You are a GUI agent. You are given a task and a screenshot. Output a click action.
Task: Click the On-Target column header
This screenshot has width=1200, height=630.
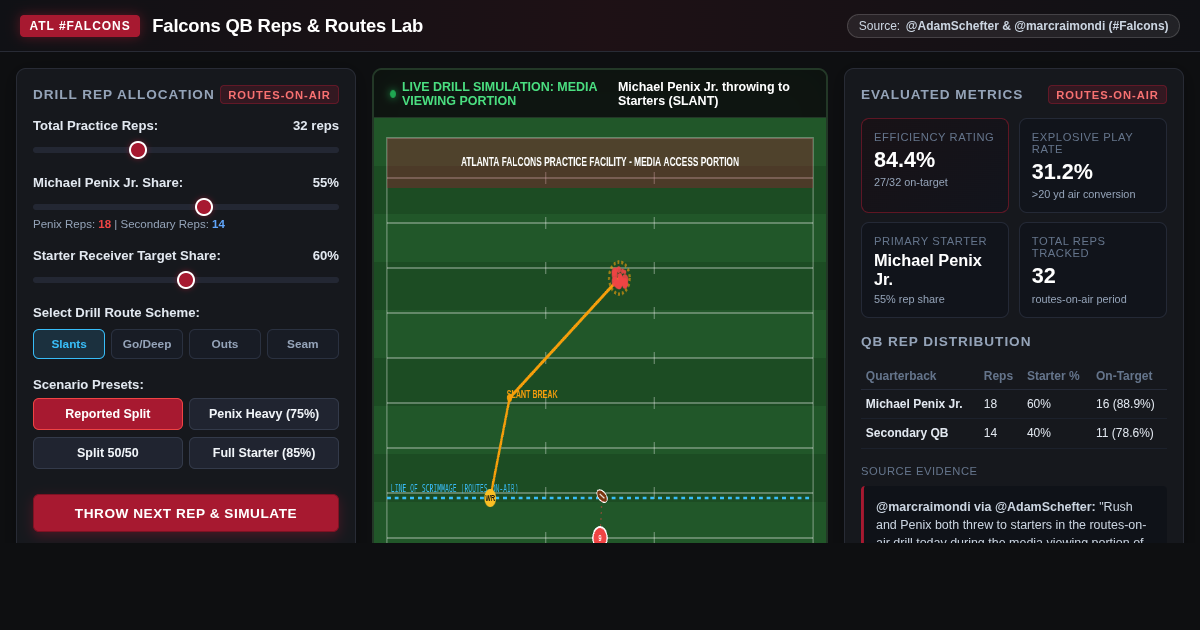[1124, 376]
